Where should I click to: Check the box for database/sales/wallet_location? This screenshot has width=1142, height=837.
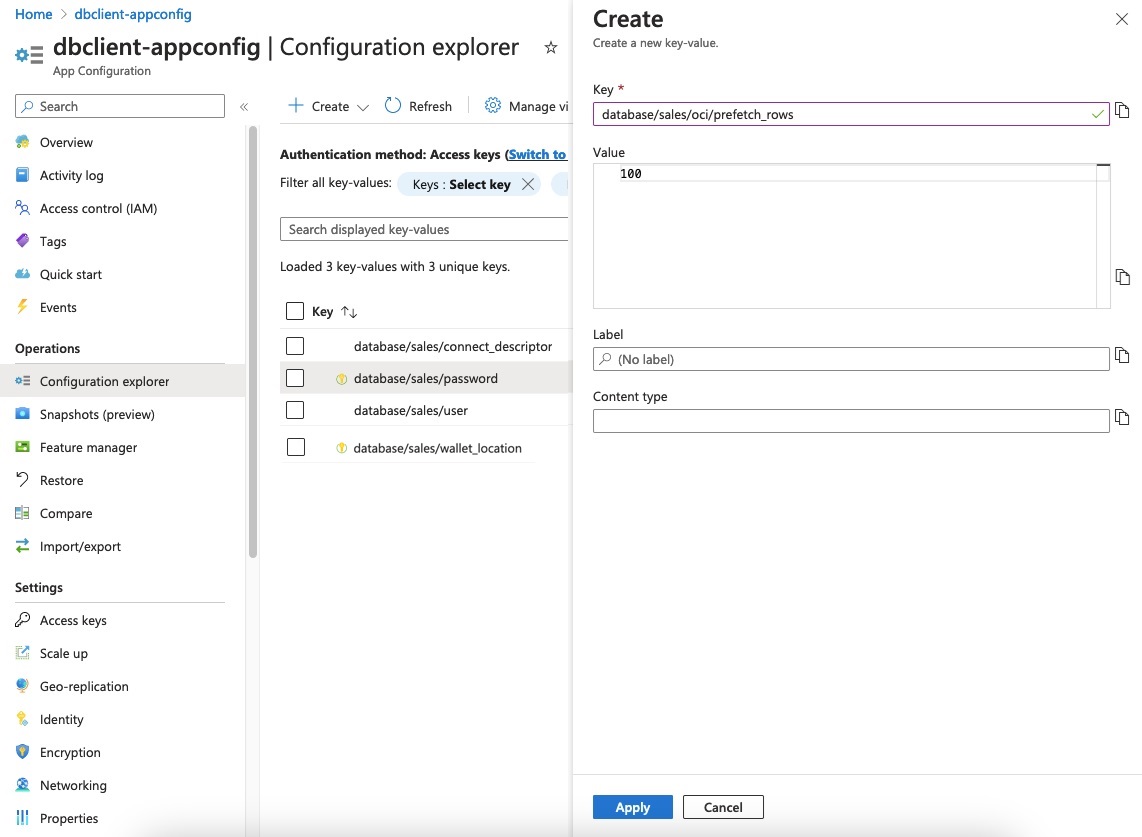coord(296,447)
